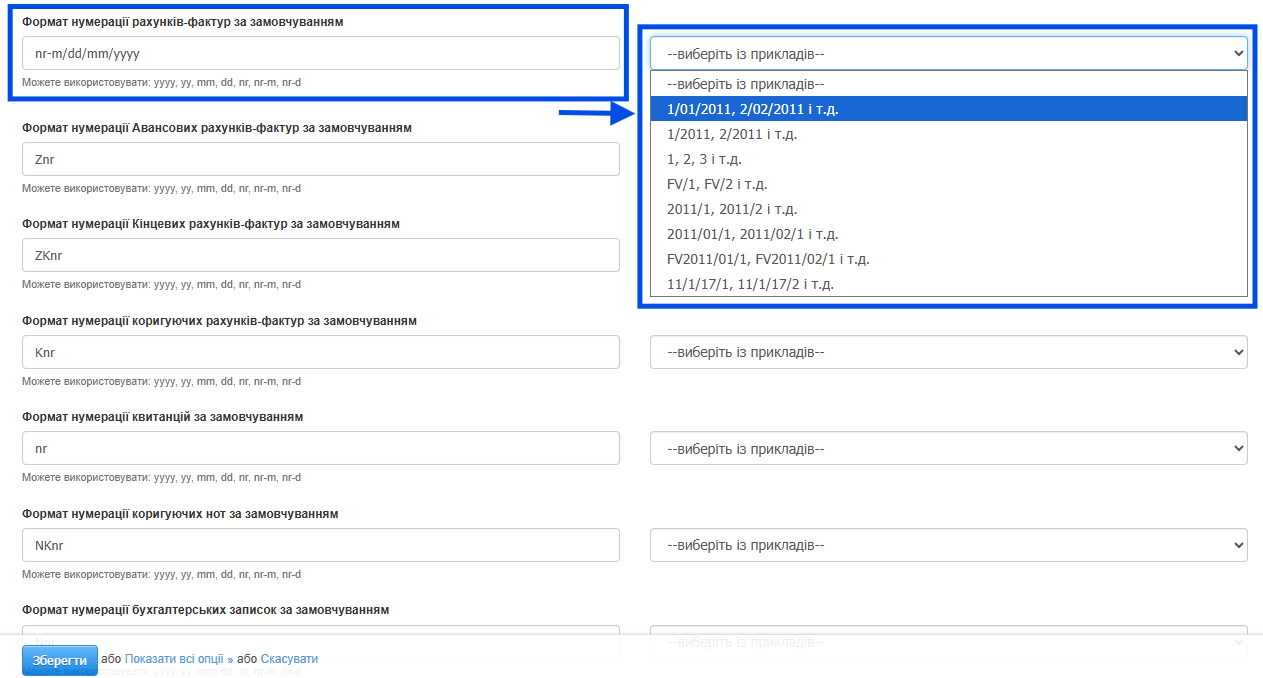Open examples dropdown for correcting notes format
This screenshot has height=678, width=1263.
click(x=948, y=546)
